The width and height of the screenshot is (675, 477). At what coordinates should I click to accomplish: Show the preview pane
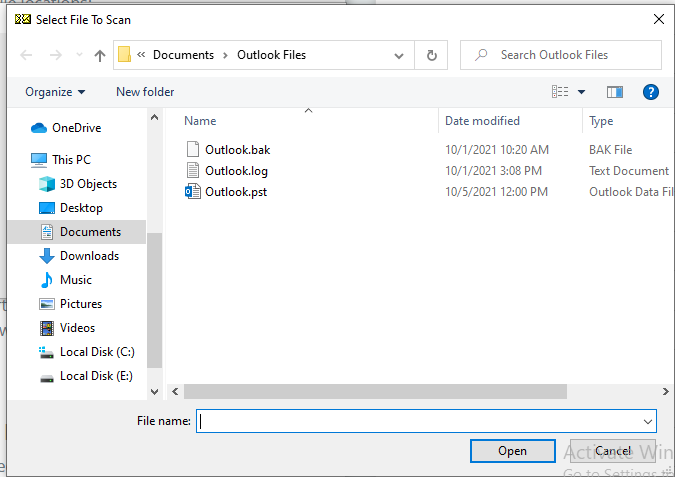[x=615, y=92]
